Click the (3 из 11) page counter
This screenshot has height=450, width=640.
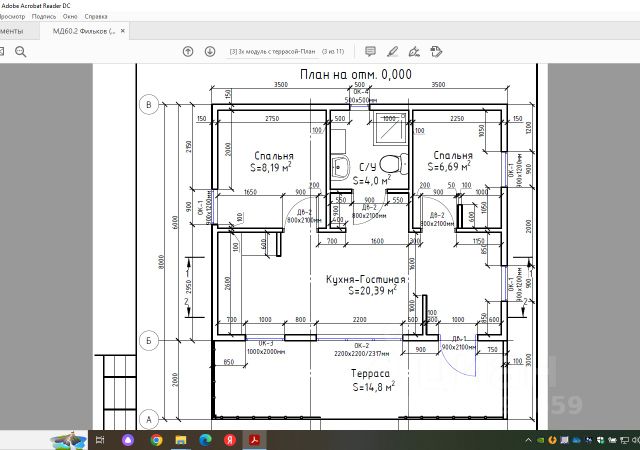click(x=333, y=51)
